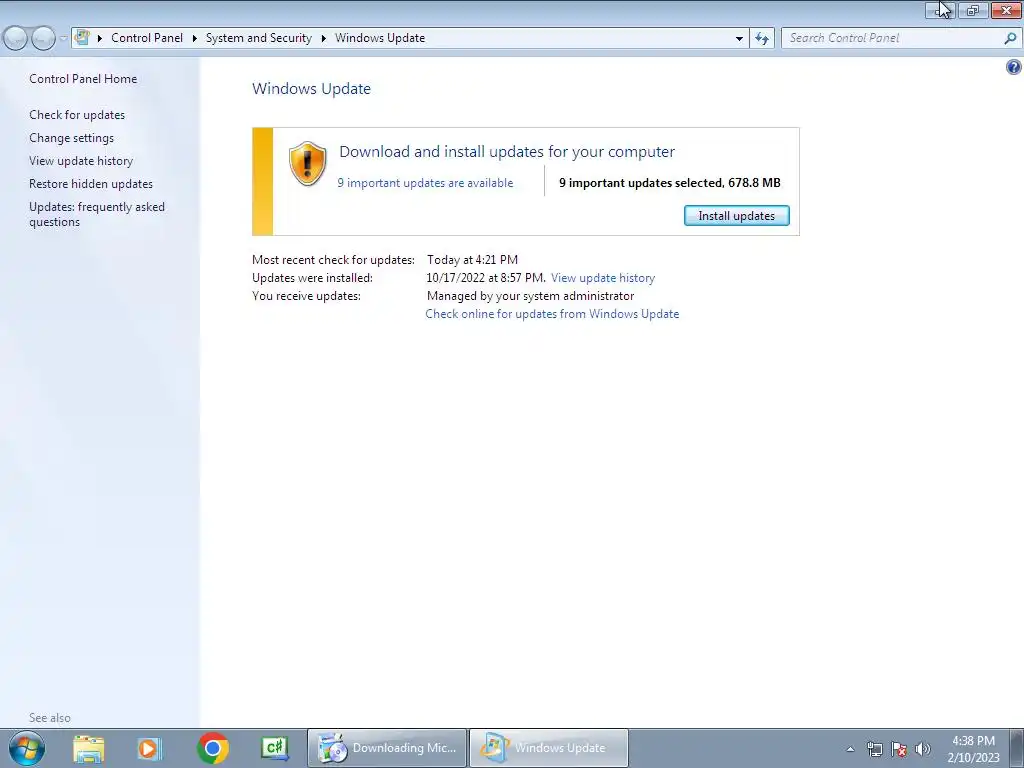Open Help via question mark icon

1014,67
